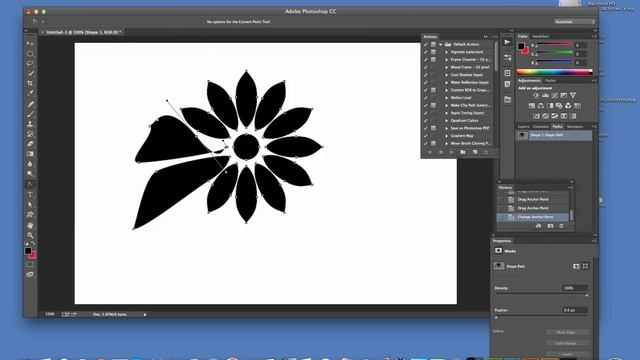Image resolution: width=640 pixels, height=360 pixels.
Task: Add a Threshold adjustment
Action: (x=554, y=116)
